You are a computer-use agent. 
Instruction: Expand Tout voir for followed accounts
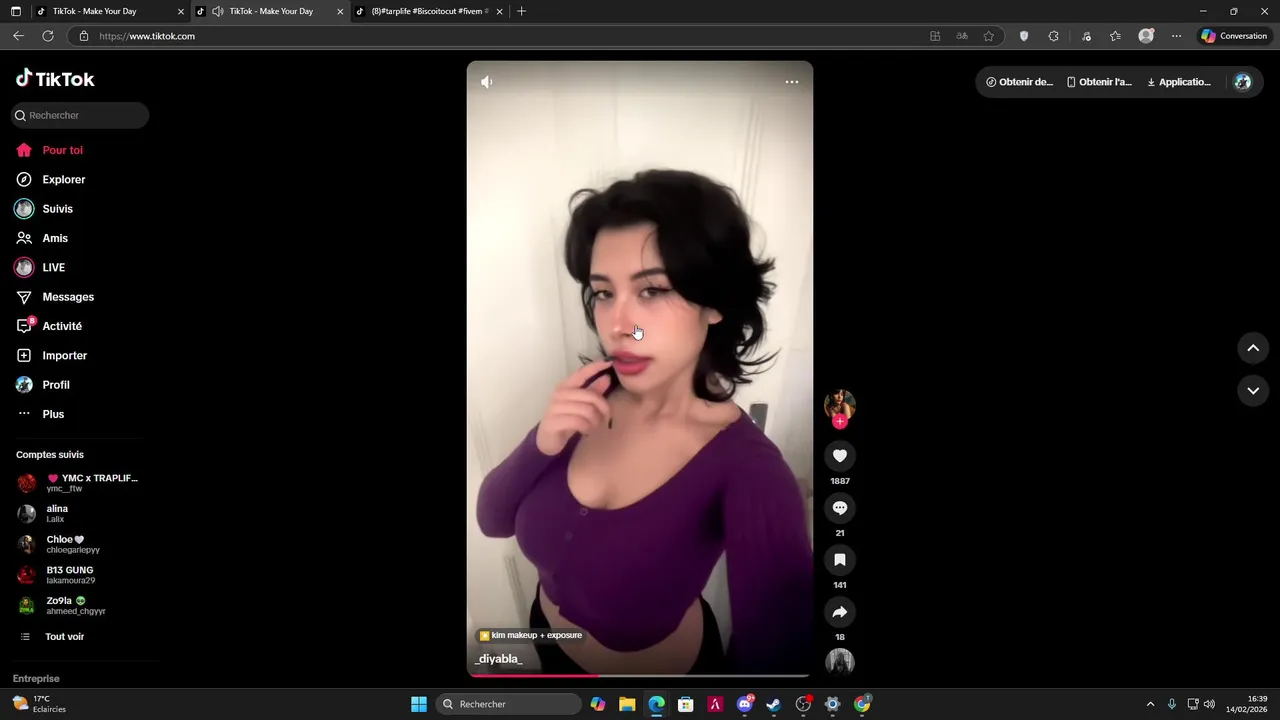click(64, 637)
